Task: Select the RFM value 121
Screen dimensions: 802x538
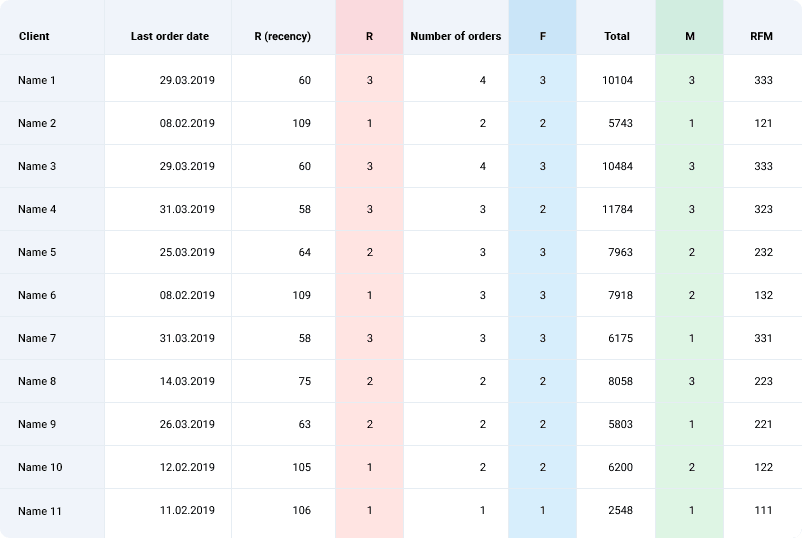Action: point(763,123)
